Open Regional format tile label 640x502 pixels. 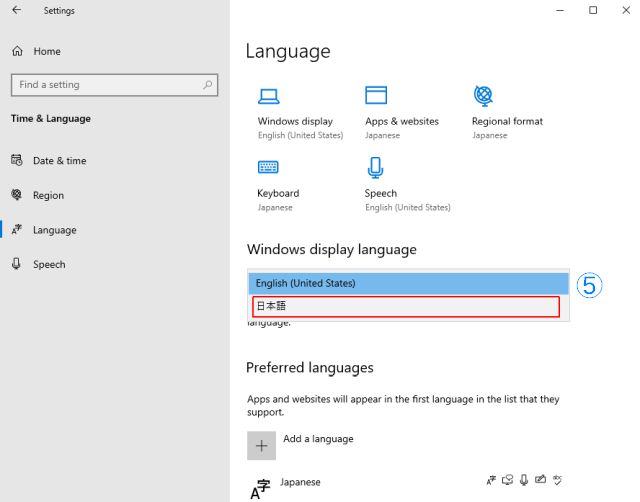(507, 121)
